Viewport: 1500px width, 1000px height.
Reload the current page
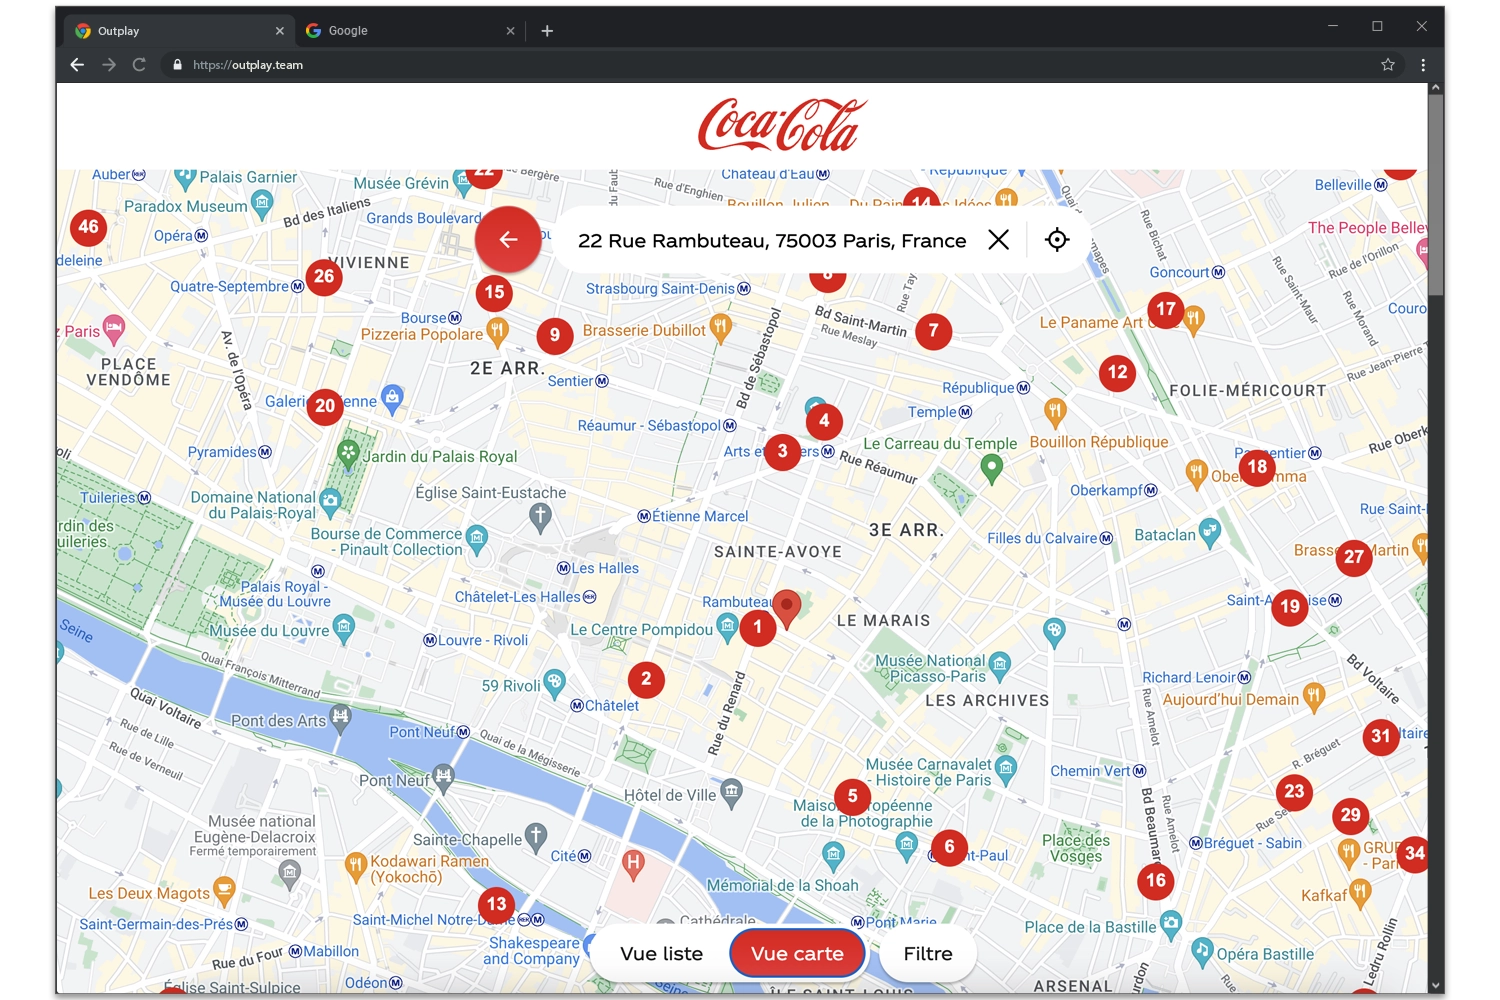pyautogui.click(x=139, y=65)
